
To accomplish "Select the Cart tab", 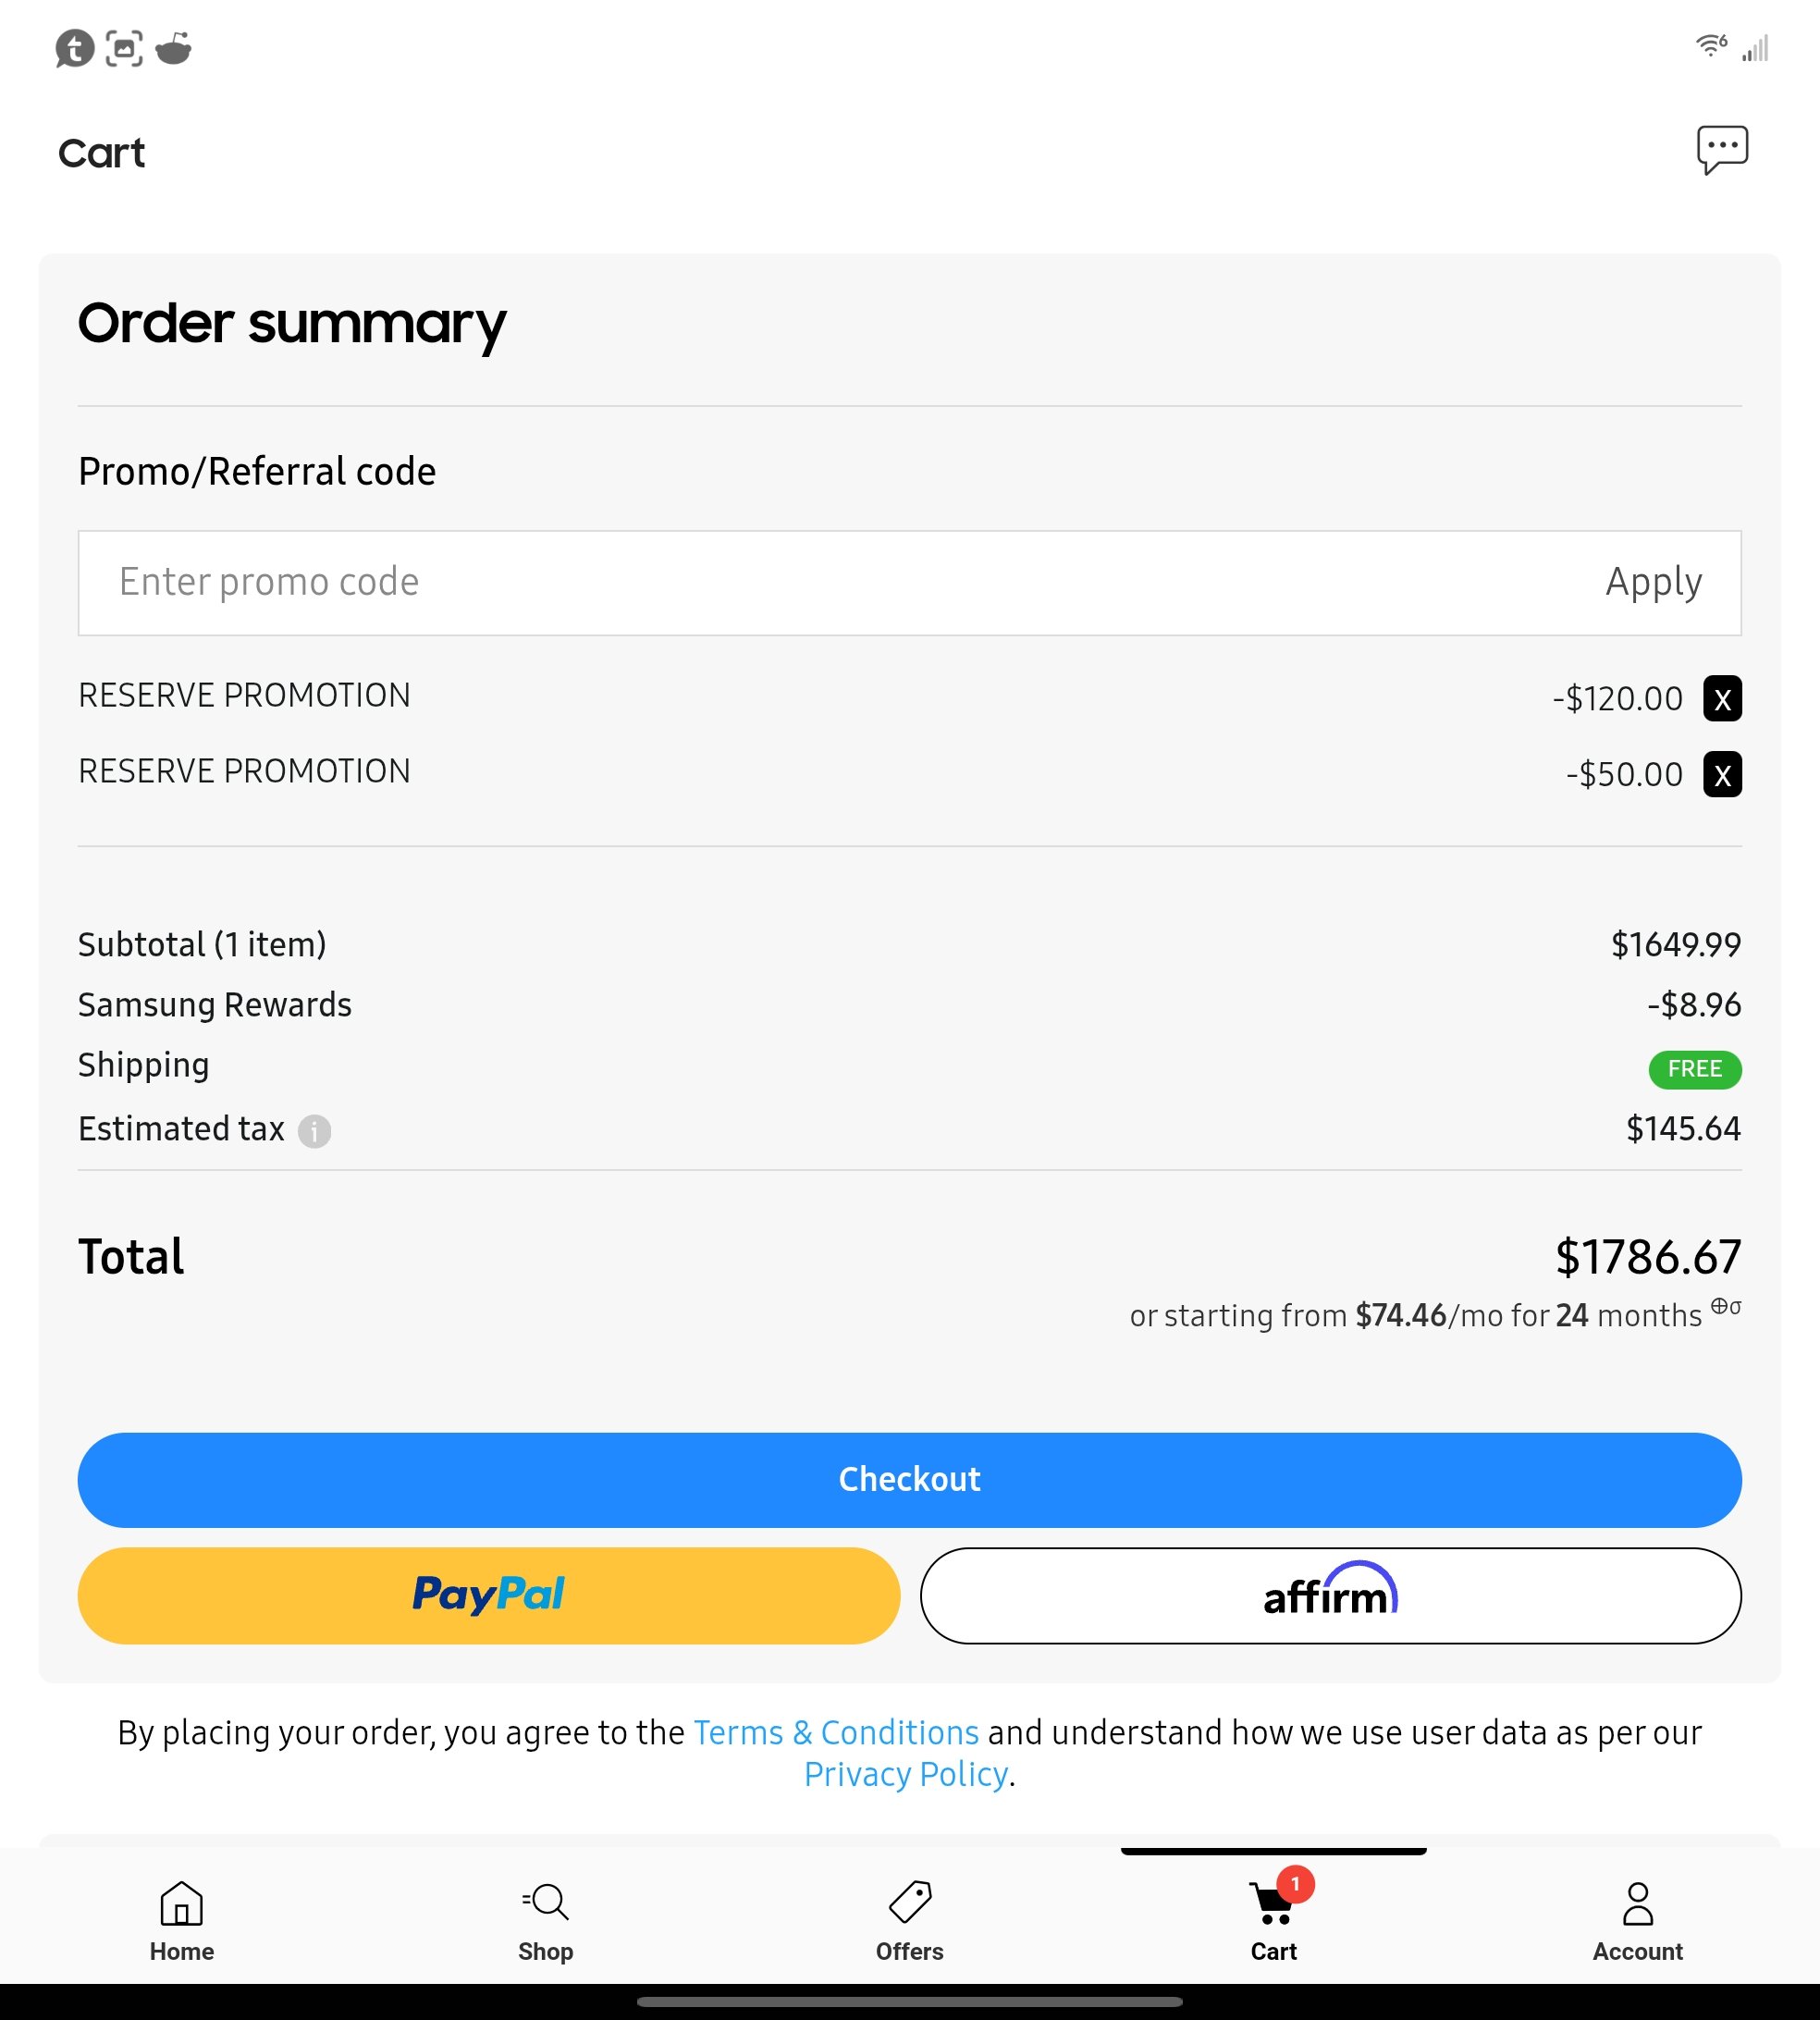I will tap(1273, 1920).
